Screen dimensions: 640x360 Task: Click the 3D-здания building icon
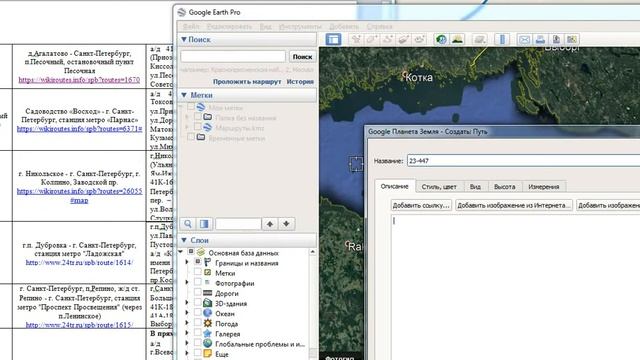(207, 303)
